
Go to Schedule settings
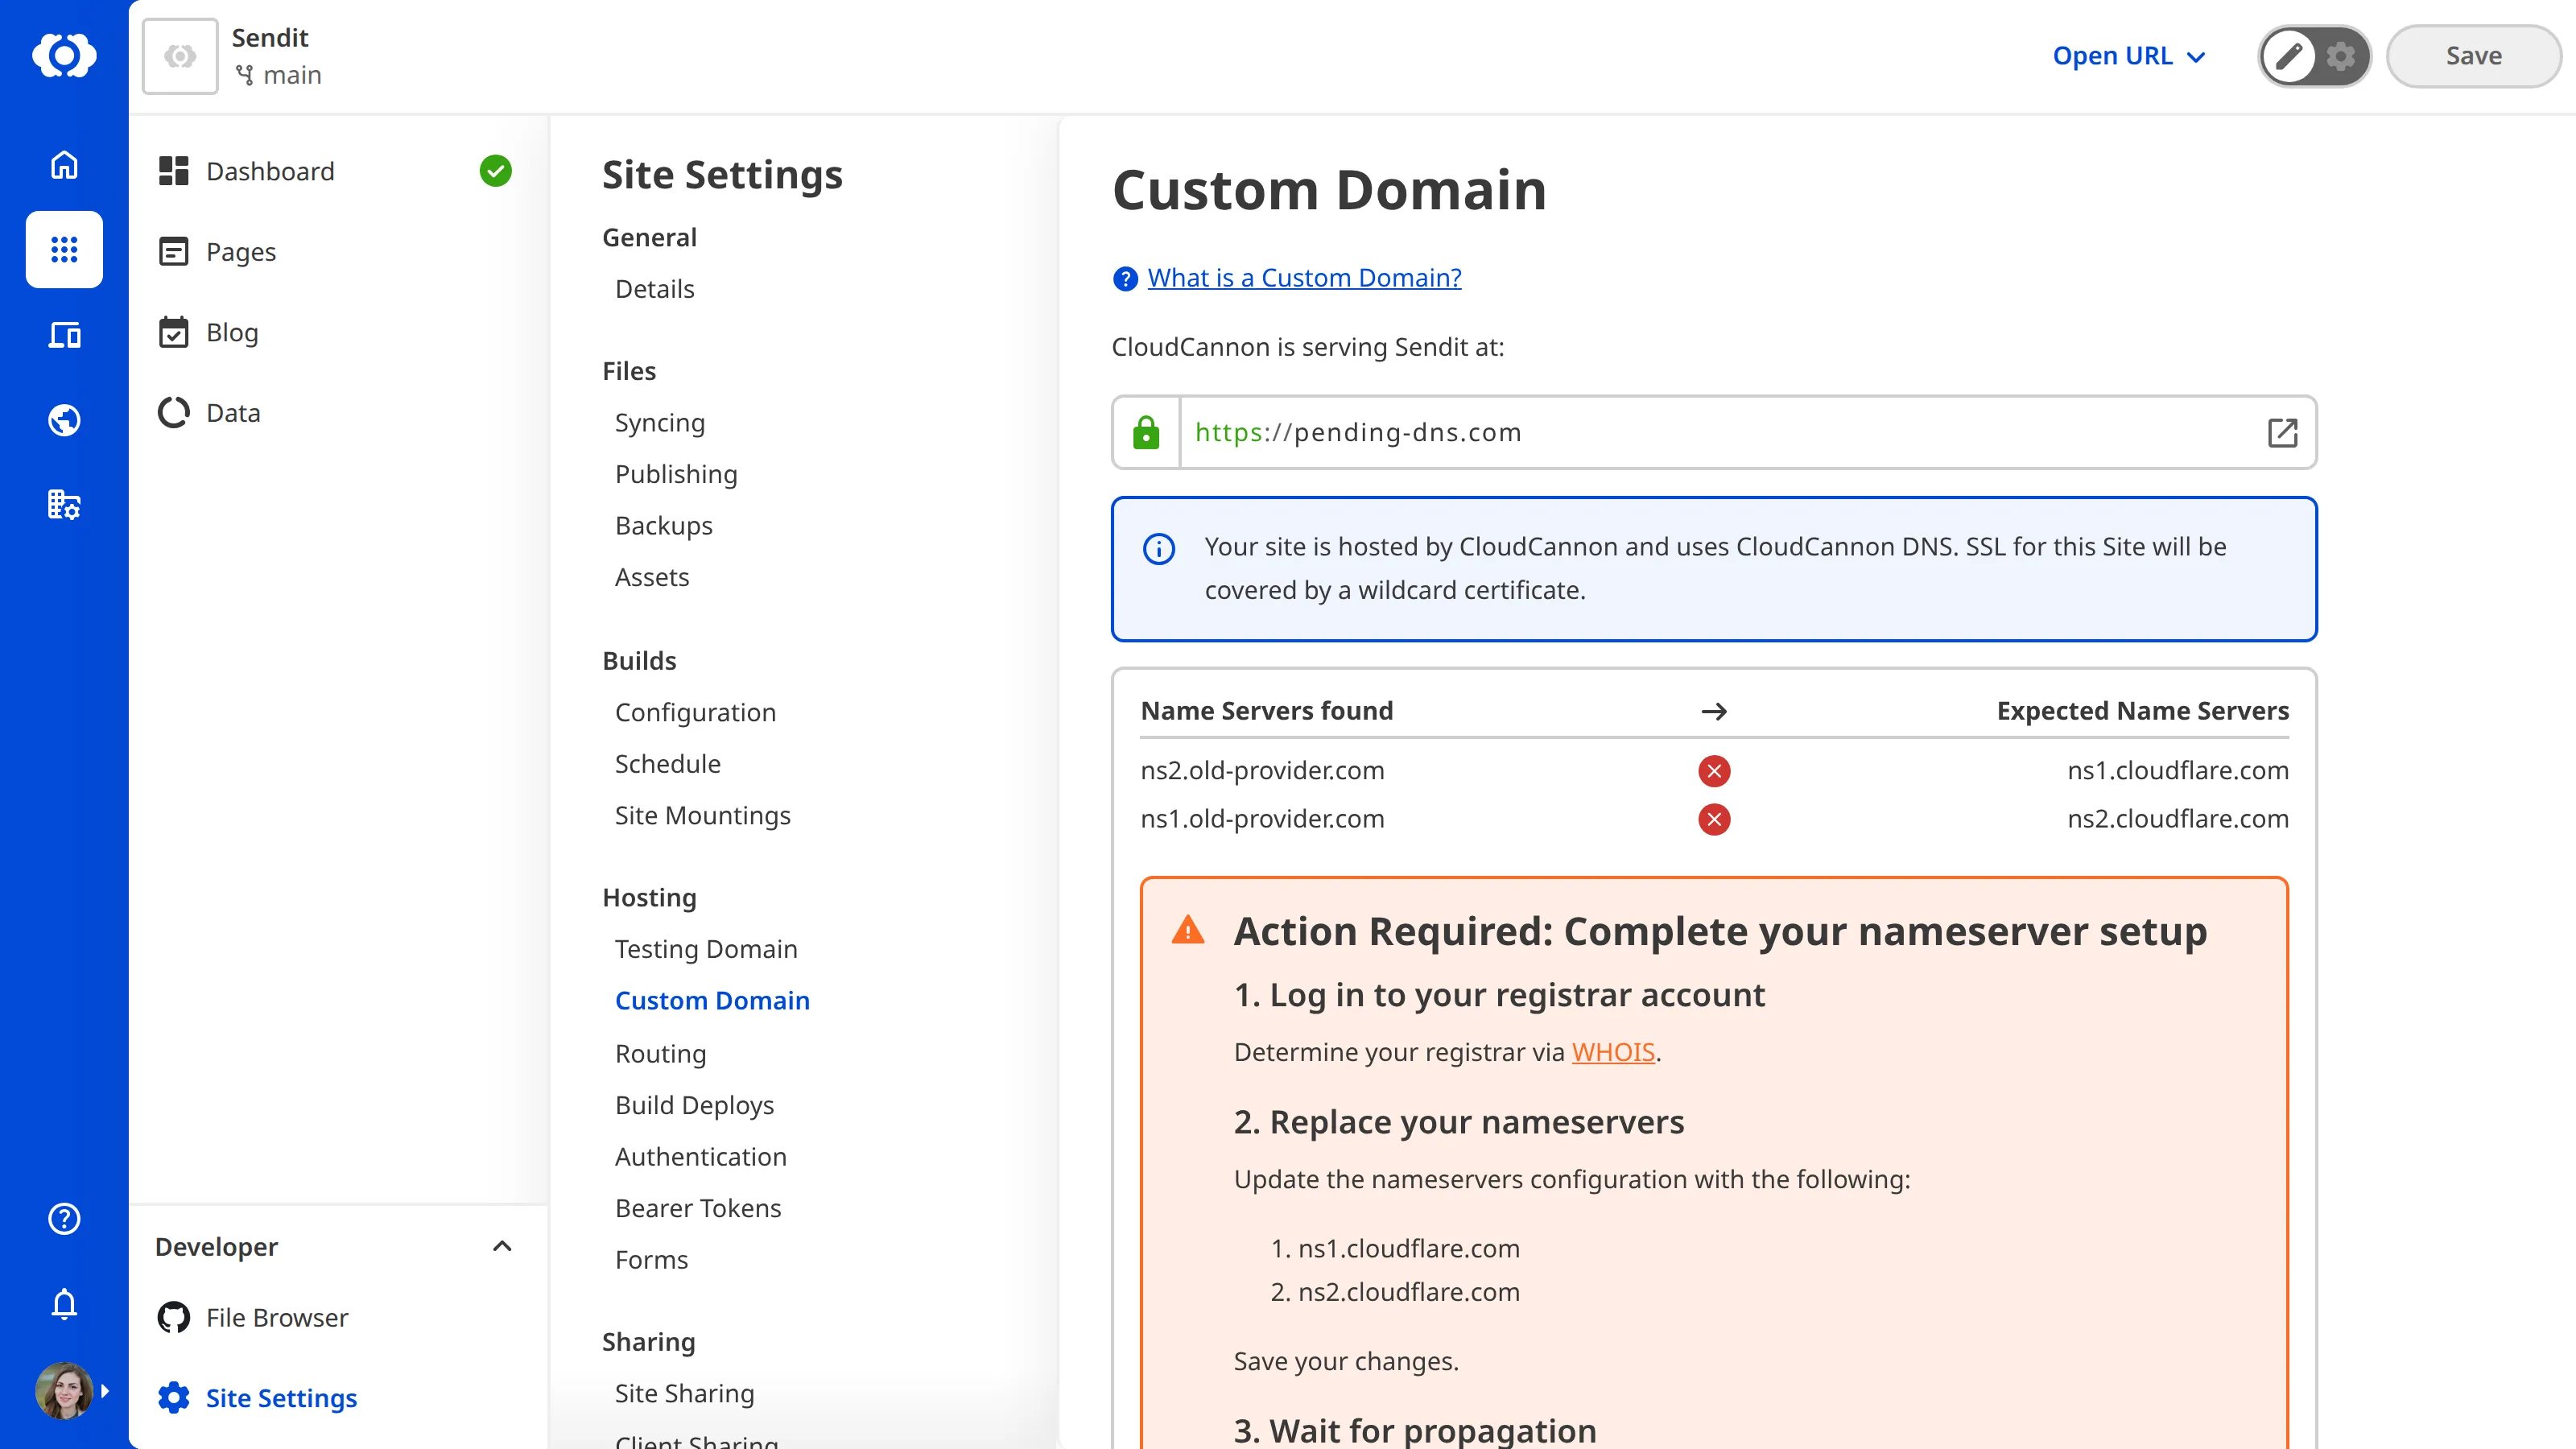667,764
